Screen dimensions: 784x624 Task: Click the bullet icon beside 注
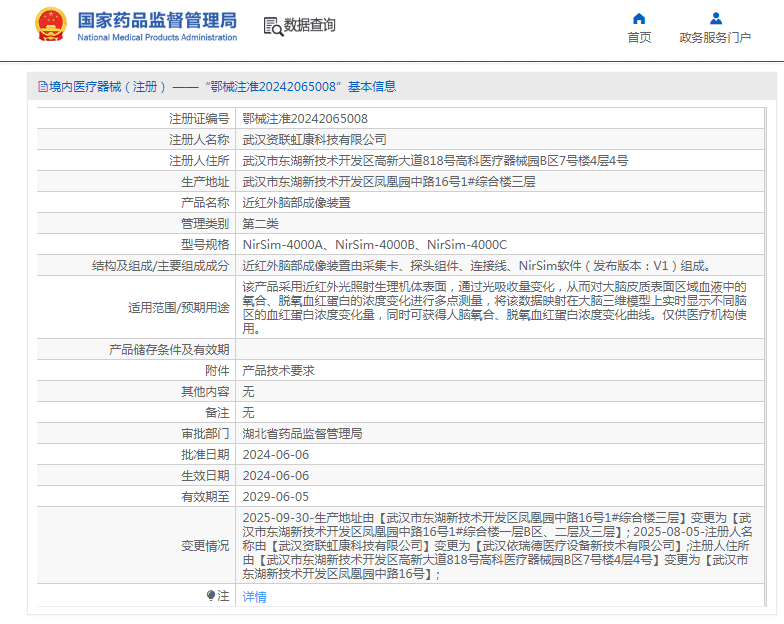211,596
